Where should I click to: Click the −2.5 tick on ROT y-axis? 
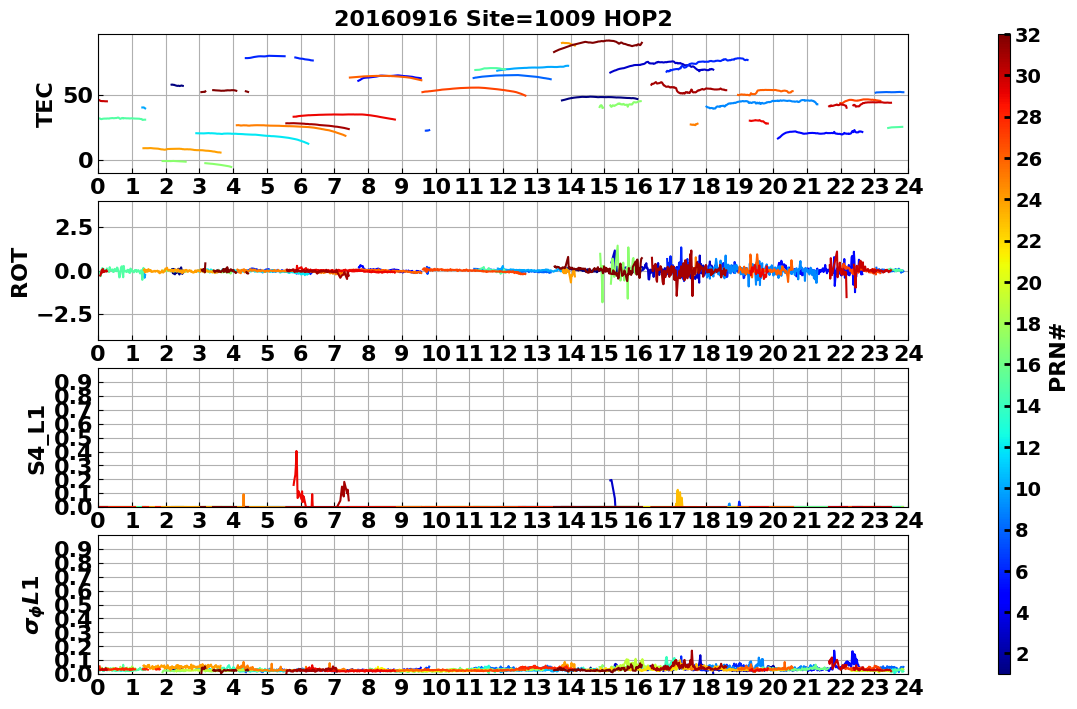[67, 315]
